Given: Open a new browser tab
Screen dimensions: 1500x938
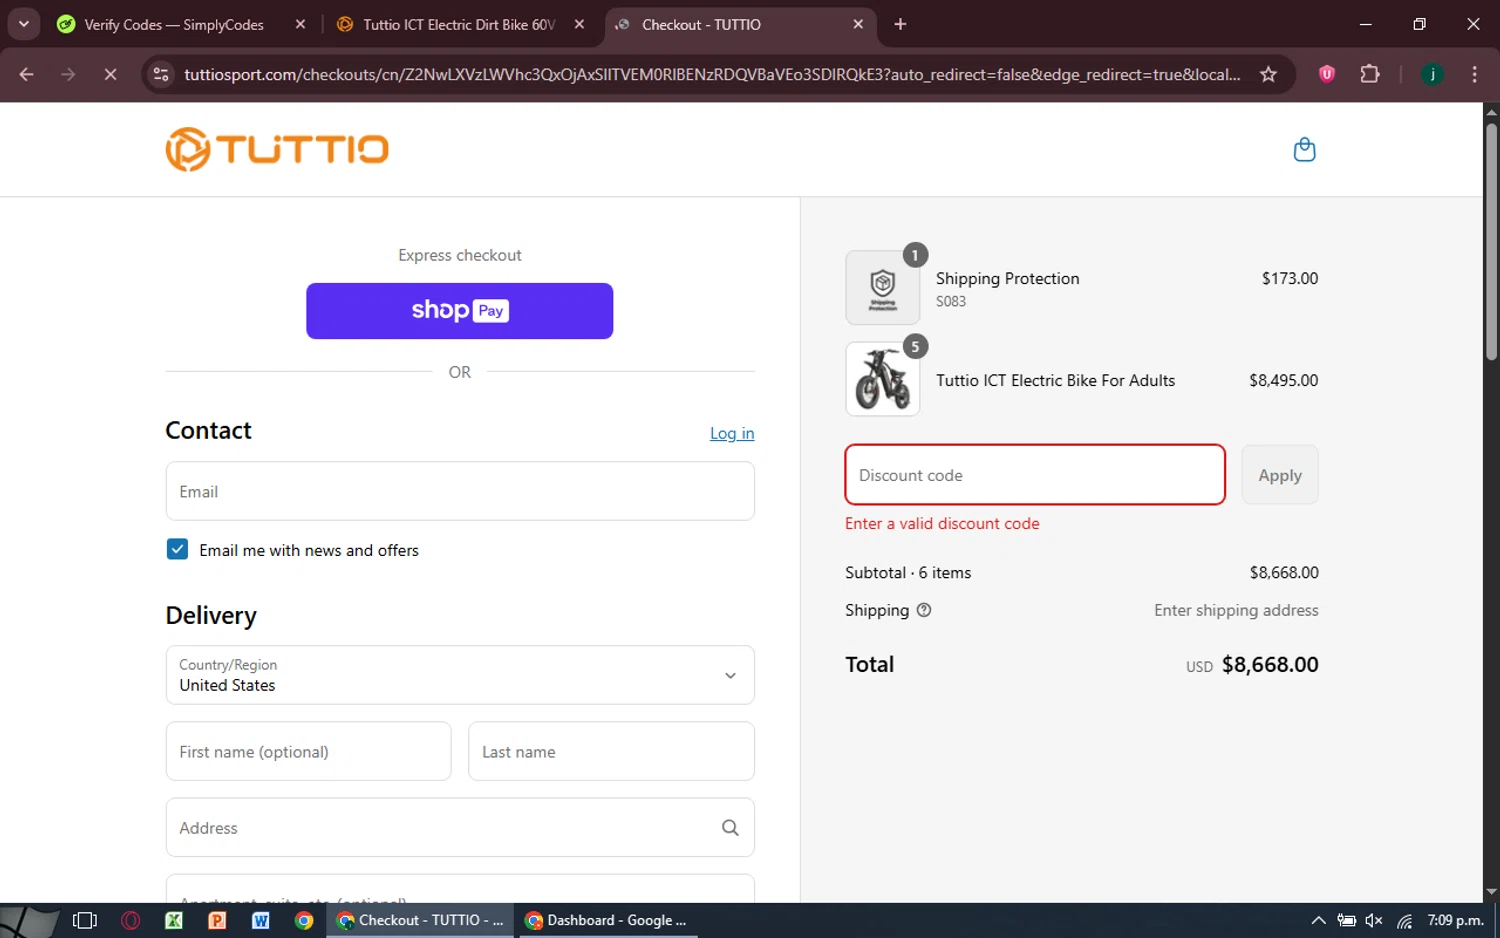Looking at the screenshot, I should 900,24.
